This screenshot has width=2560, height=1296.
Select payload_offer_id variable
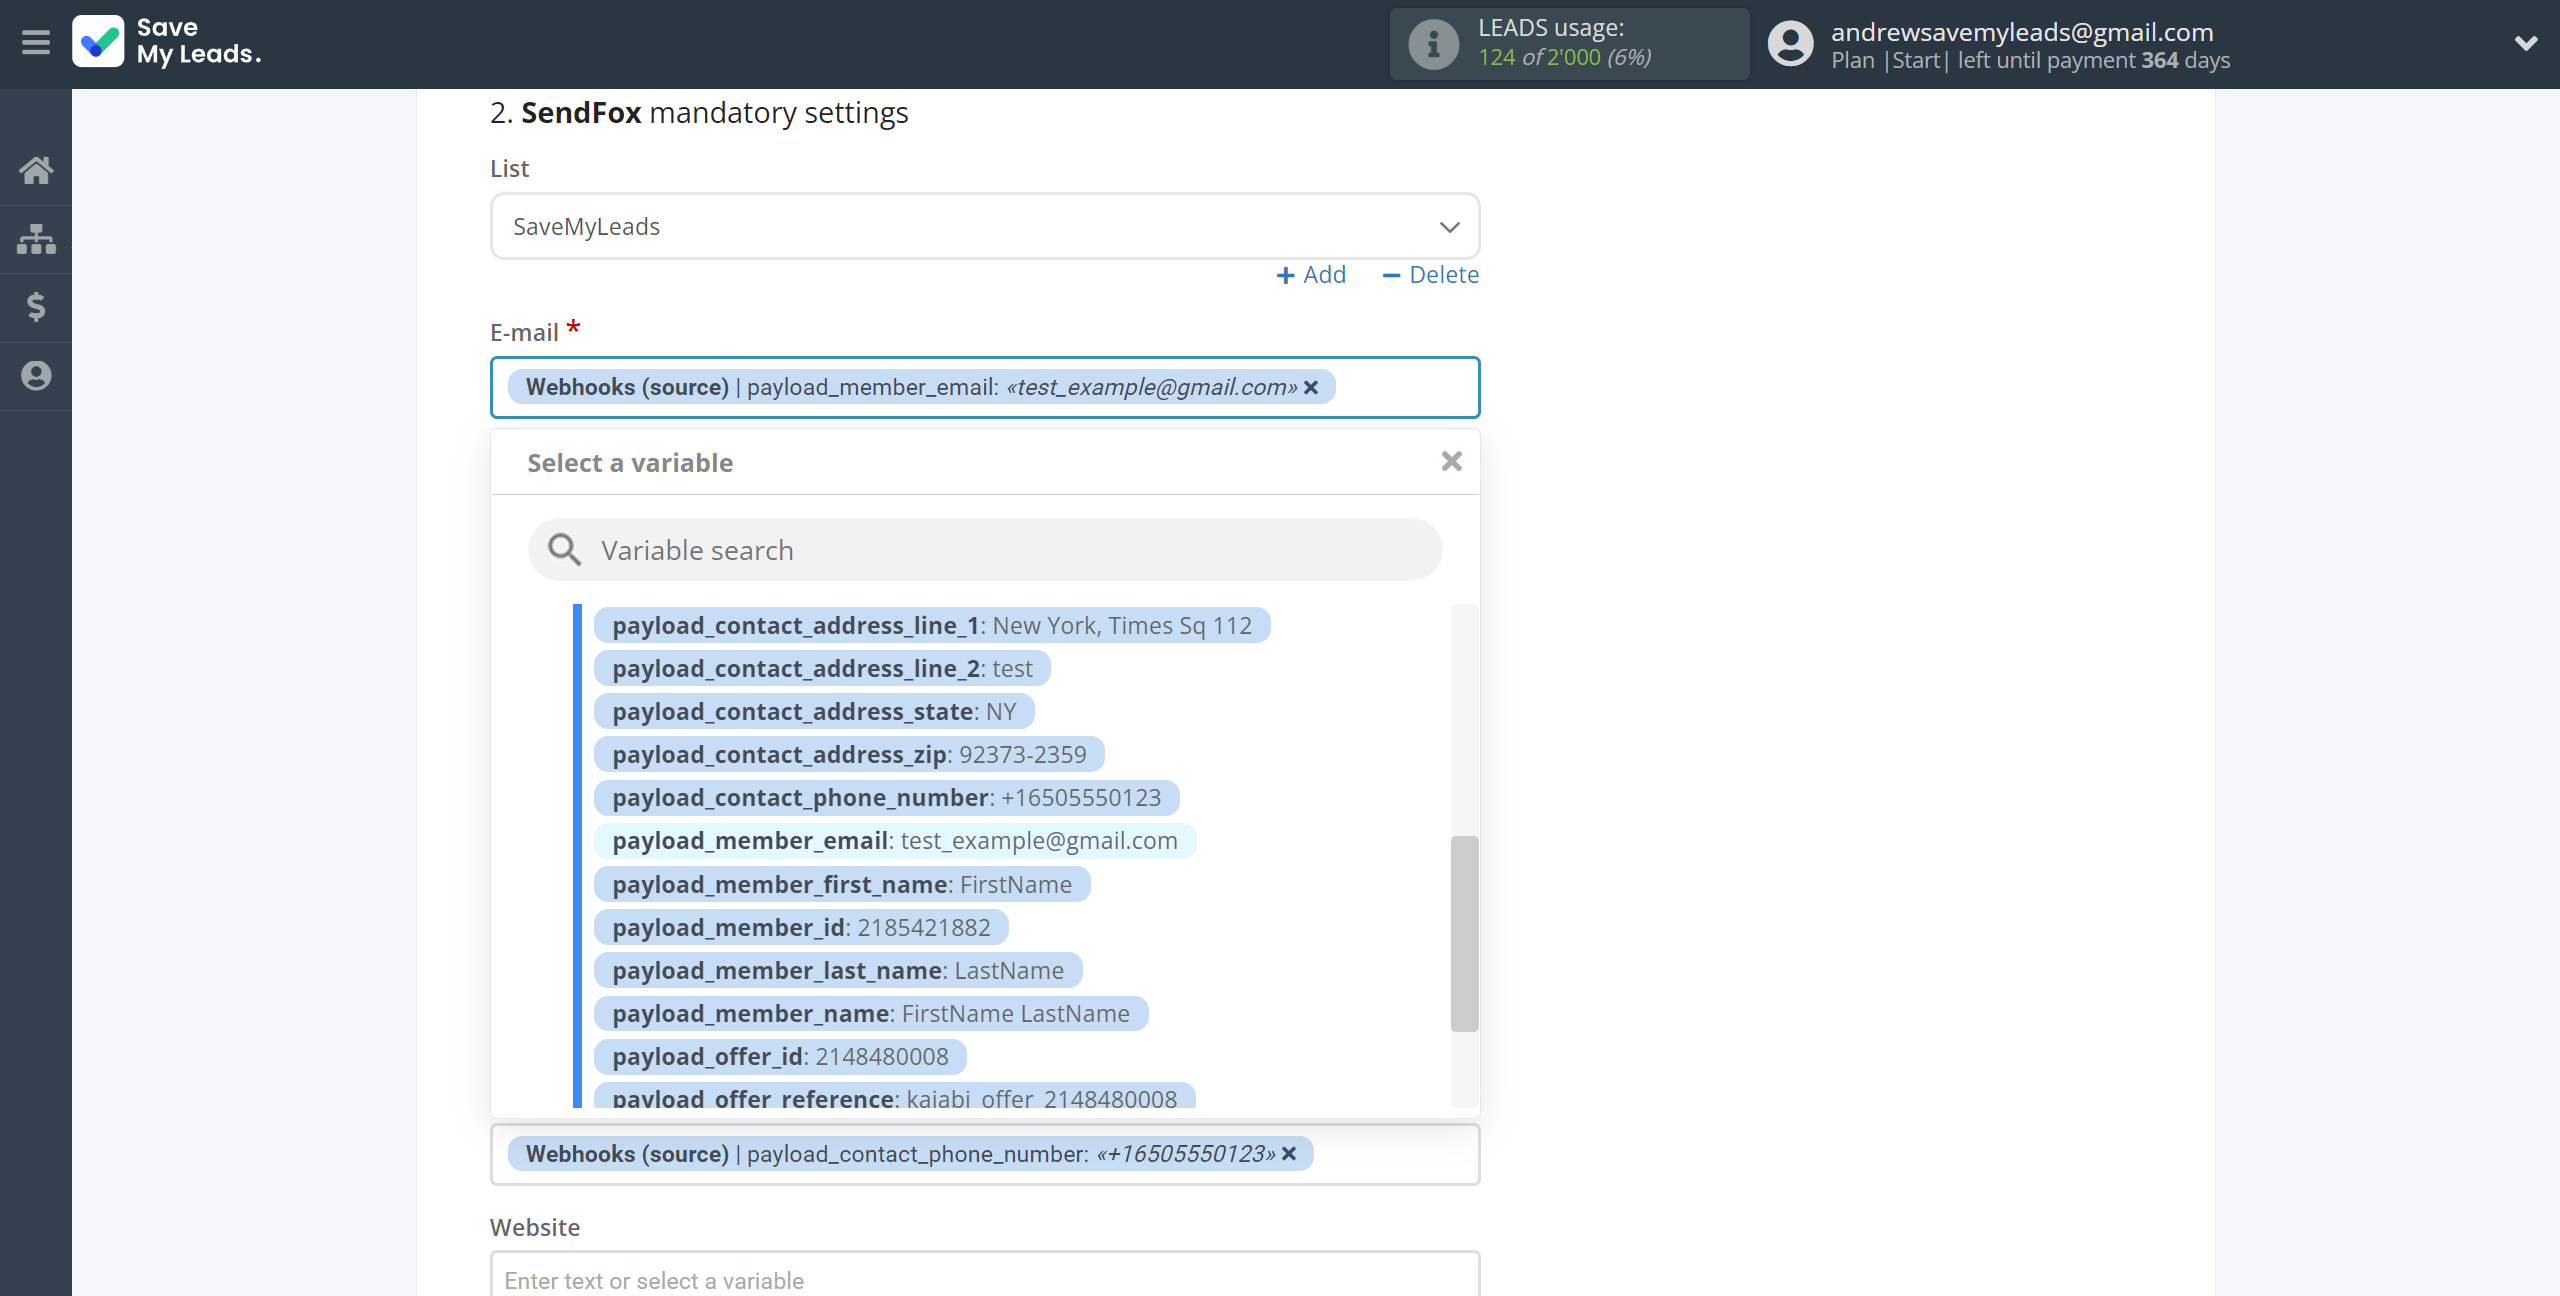click(780, 1057)
